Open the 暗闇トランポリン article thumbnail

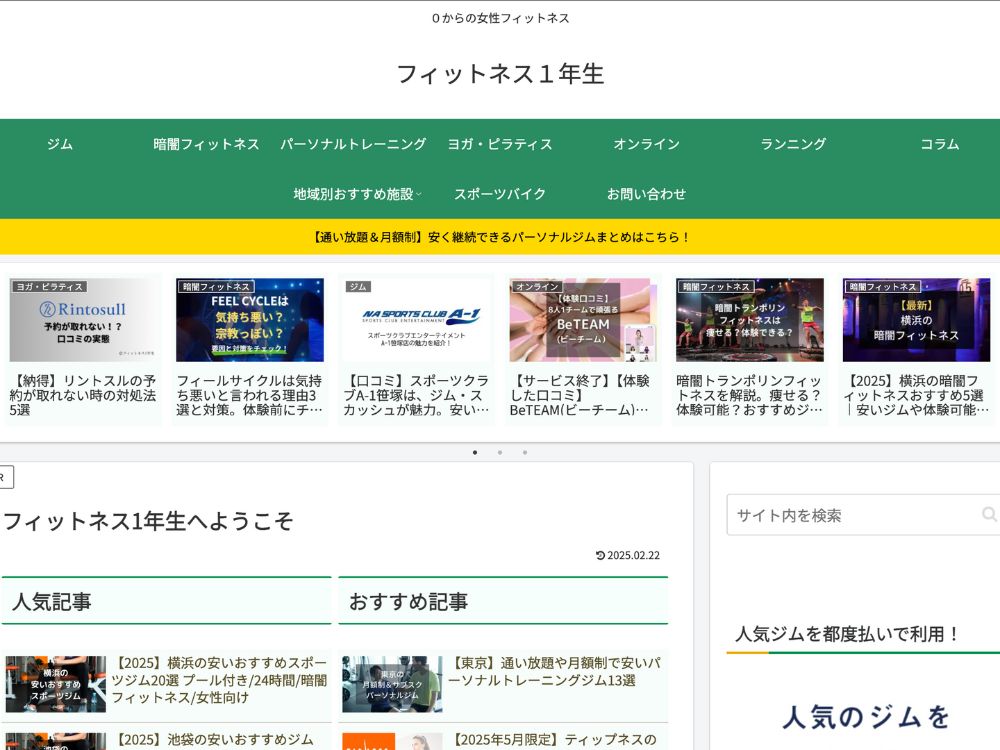[x=749, y=320]
